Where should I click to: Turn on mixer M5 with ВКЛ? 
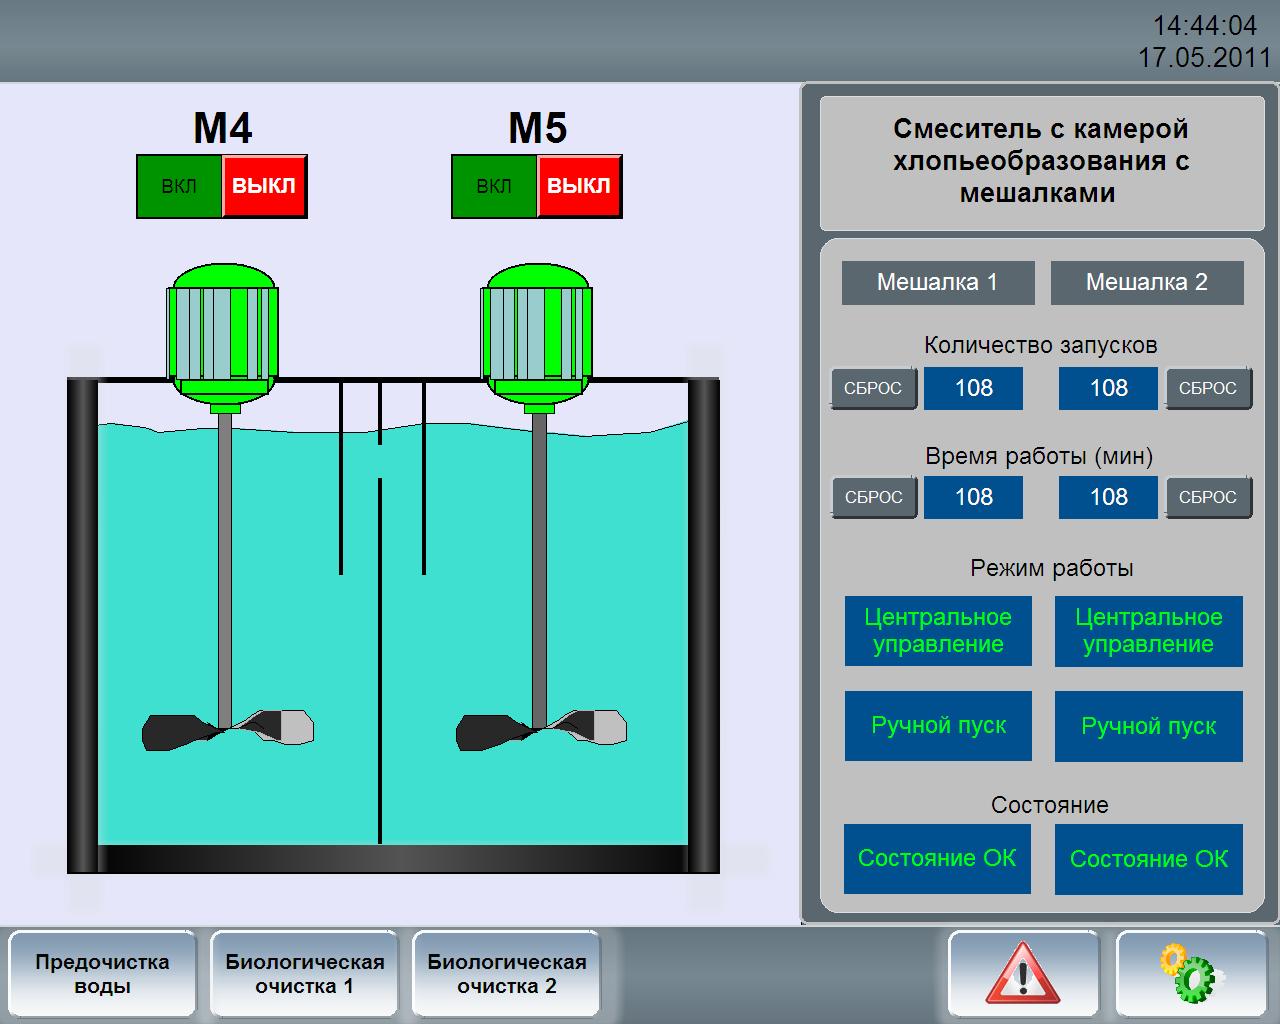click(x=494, y=186)
